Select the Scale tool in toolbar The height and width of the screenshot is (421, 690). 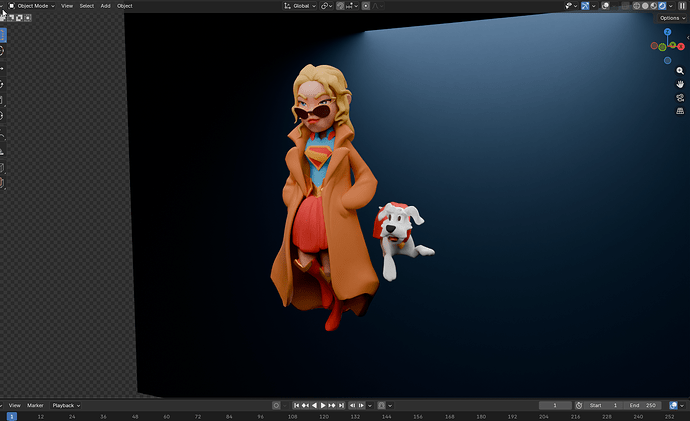pyautogui.click(x=2, y=100)
